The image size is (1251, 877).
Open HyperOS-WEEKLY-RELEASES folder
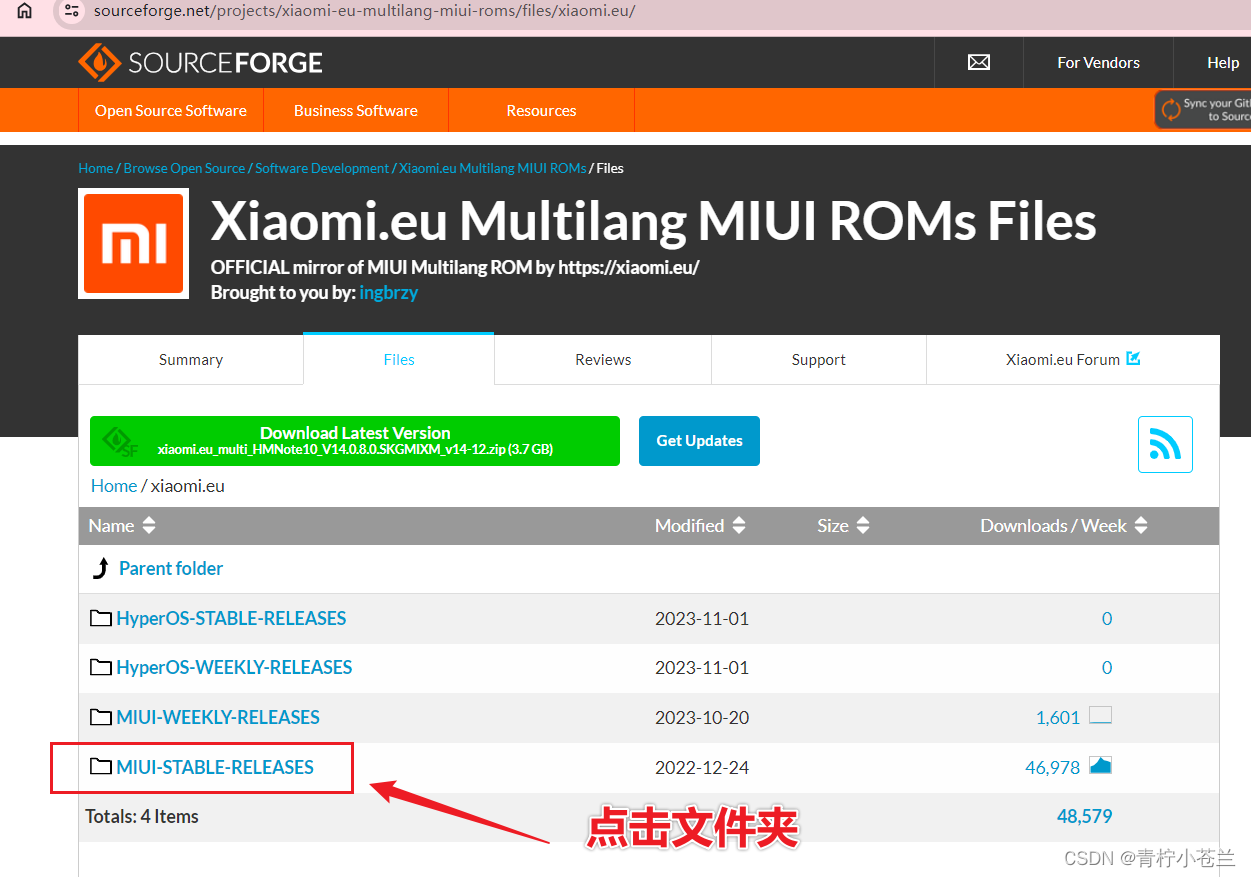234,667
